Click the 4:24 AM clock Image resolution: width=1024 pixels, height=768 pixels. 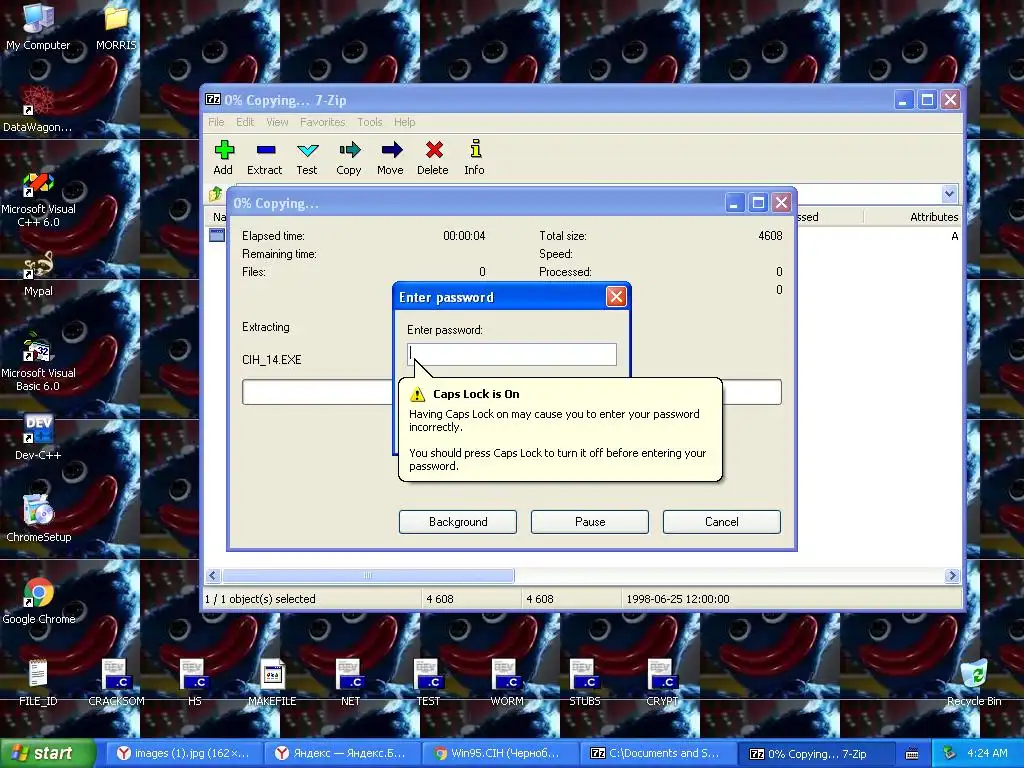click(987, 753)
